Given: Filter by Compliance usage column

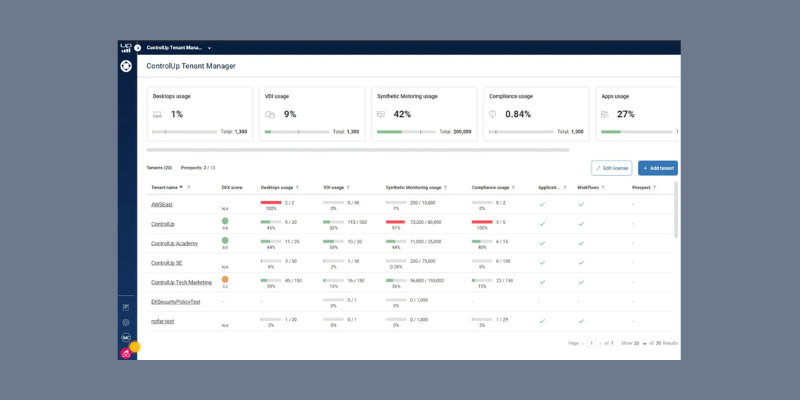Looking at the screenshot, I should [514, 187].
